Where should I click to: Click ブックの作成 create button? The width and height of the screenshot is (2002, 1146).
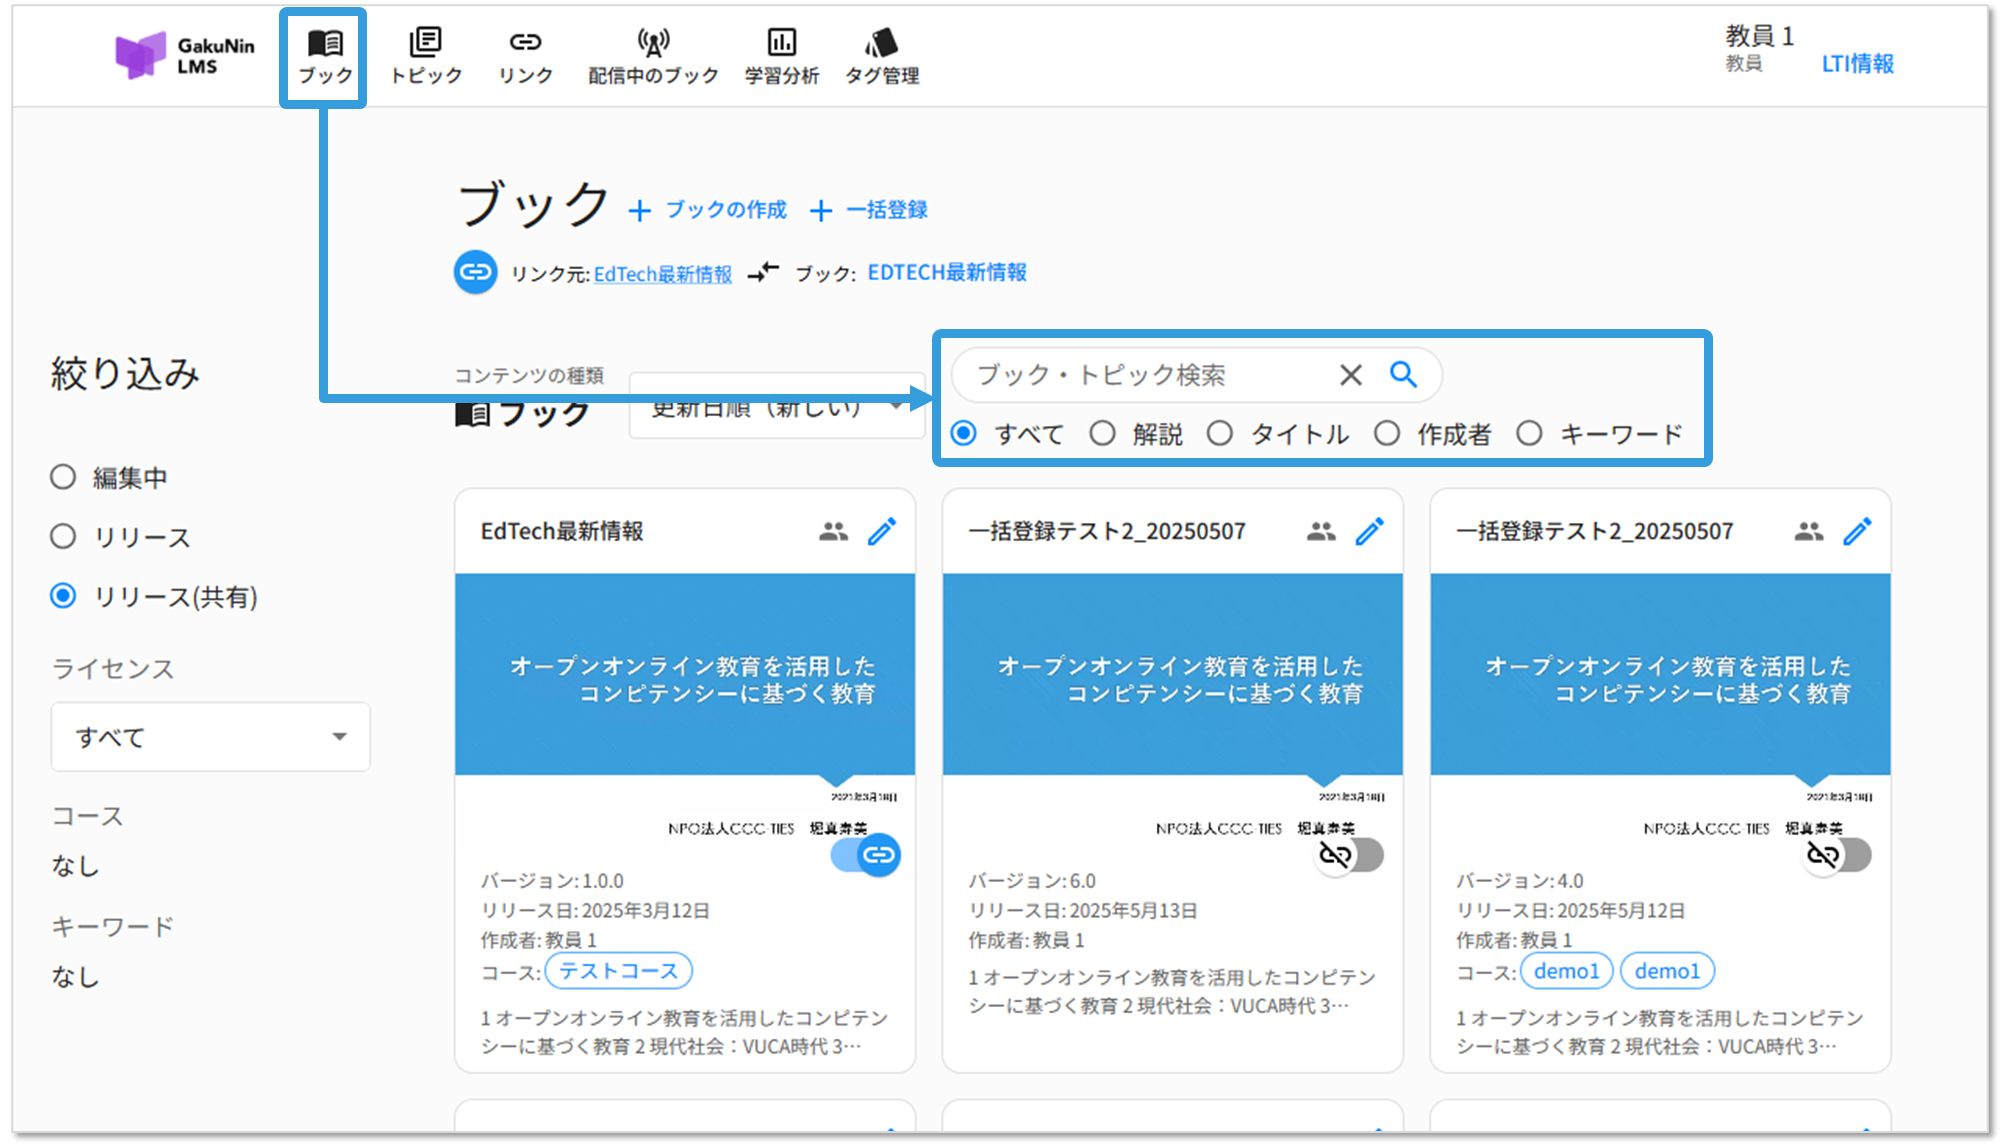708,210
